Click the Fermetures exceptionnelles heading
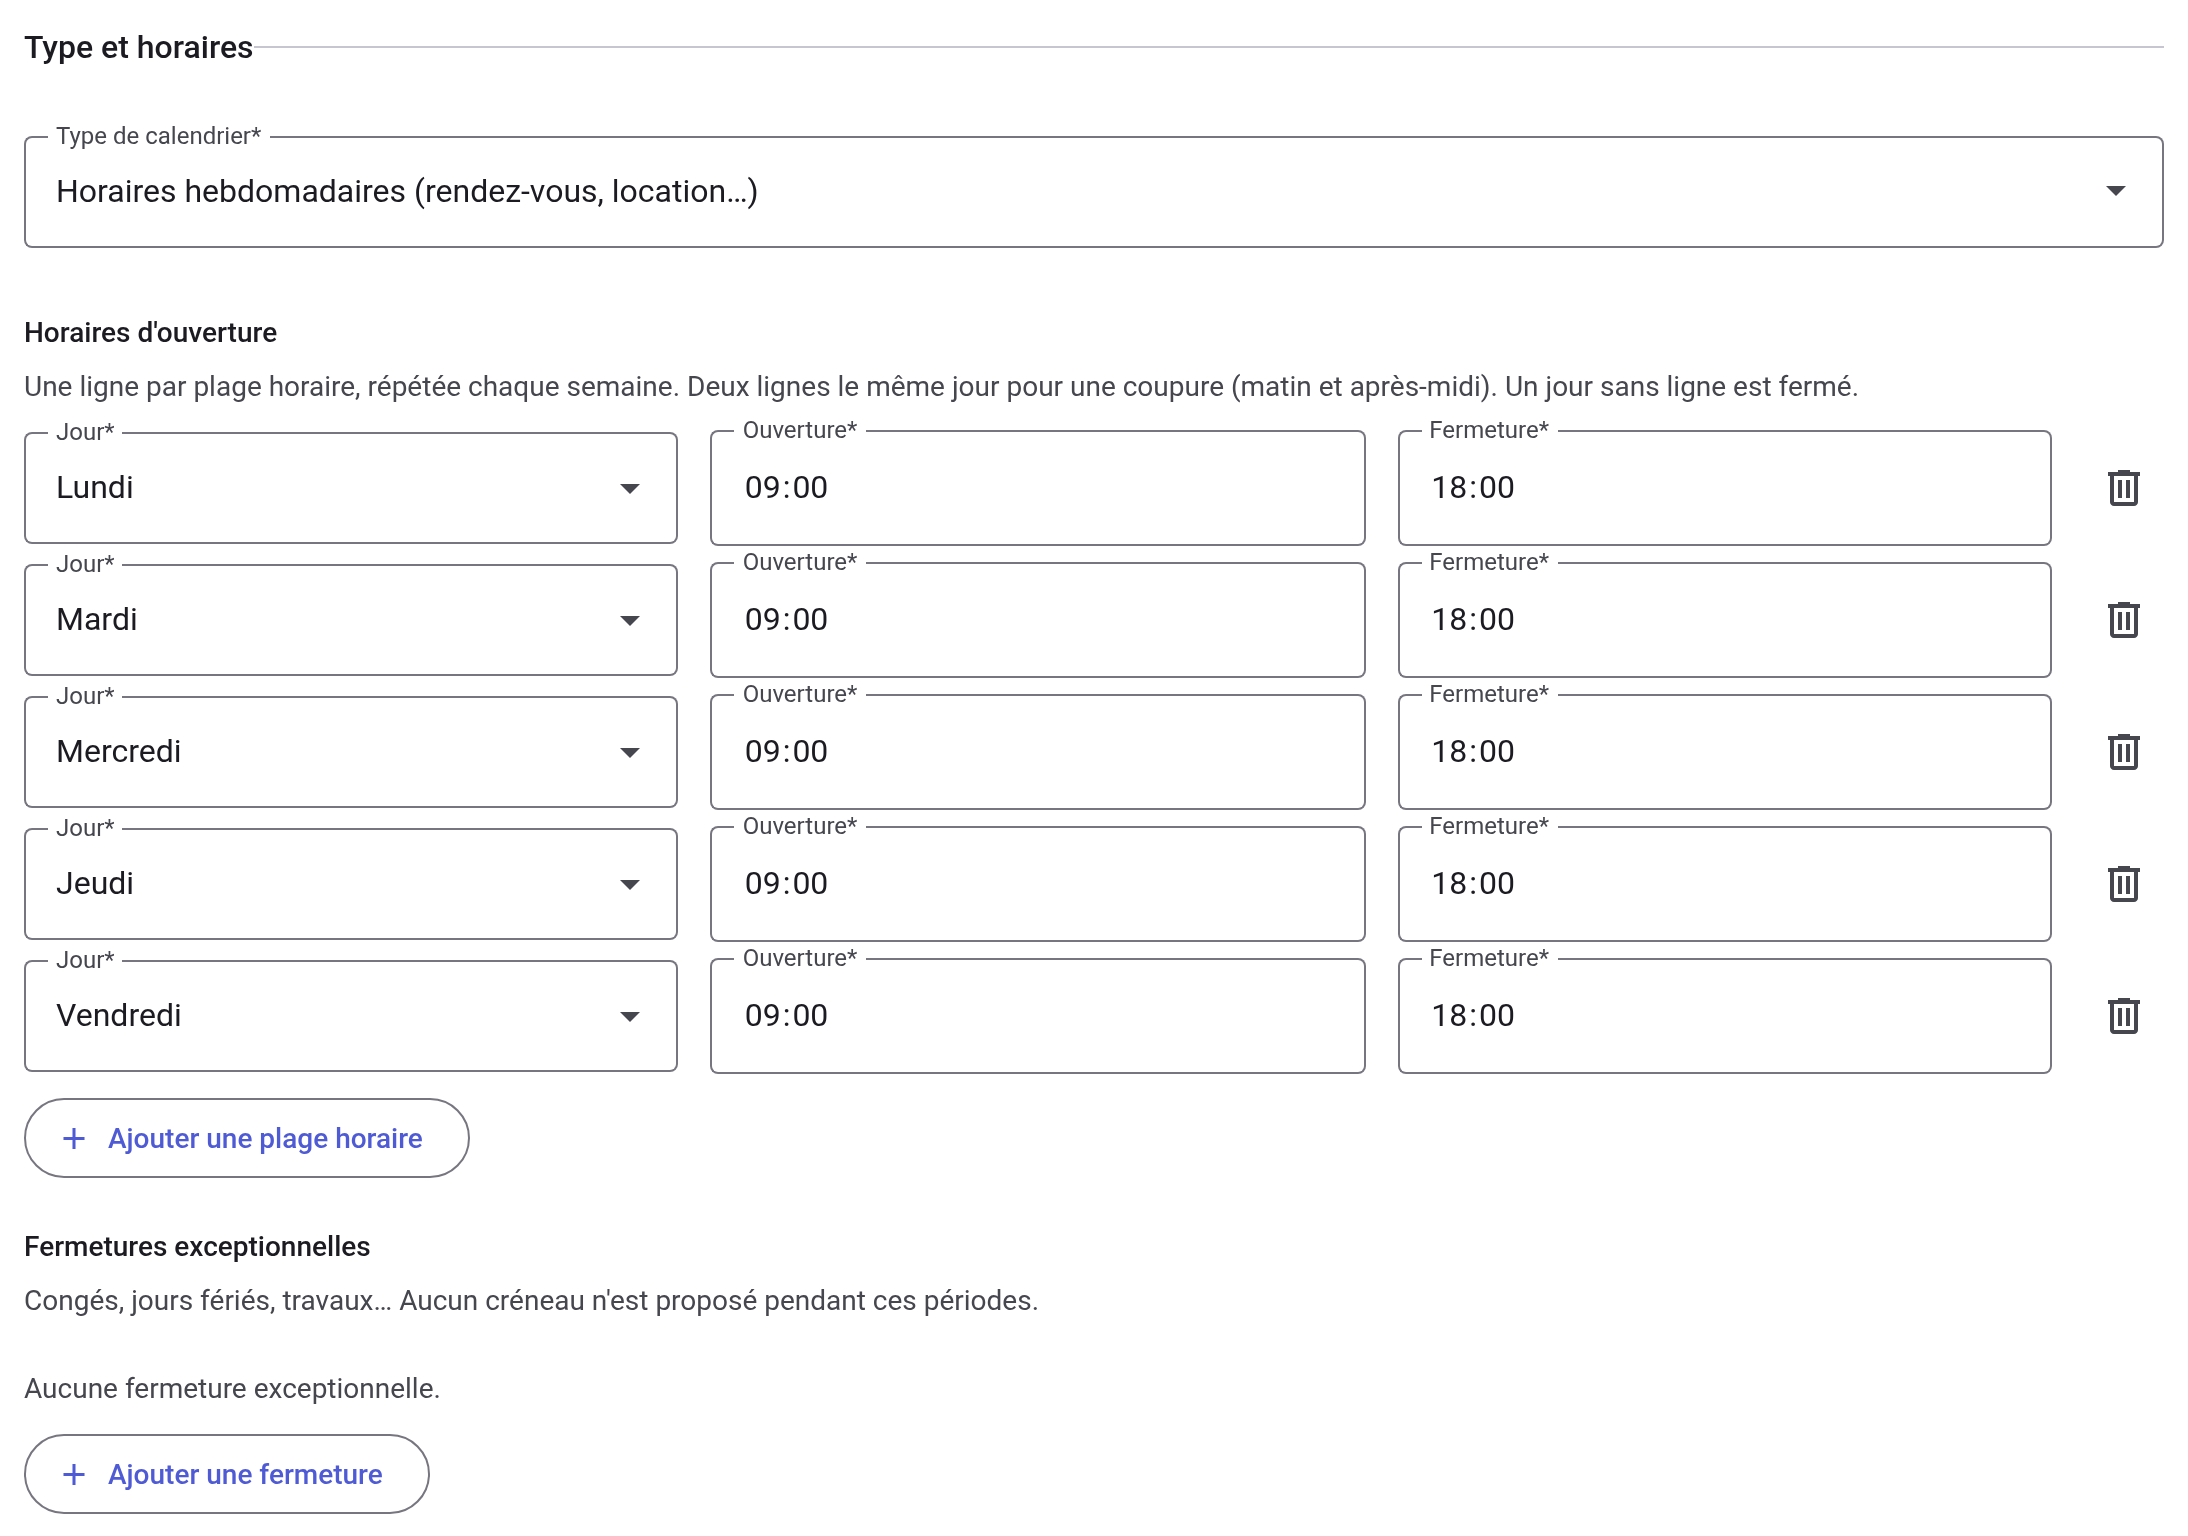Image resolution: width=2188 pixels, height=1536 pixels. [x=197, y=1246]
